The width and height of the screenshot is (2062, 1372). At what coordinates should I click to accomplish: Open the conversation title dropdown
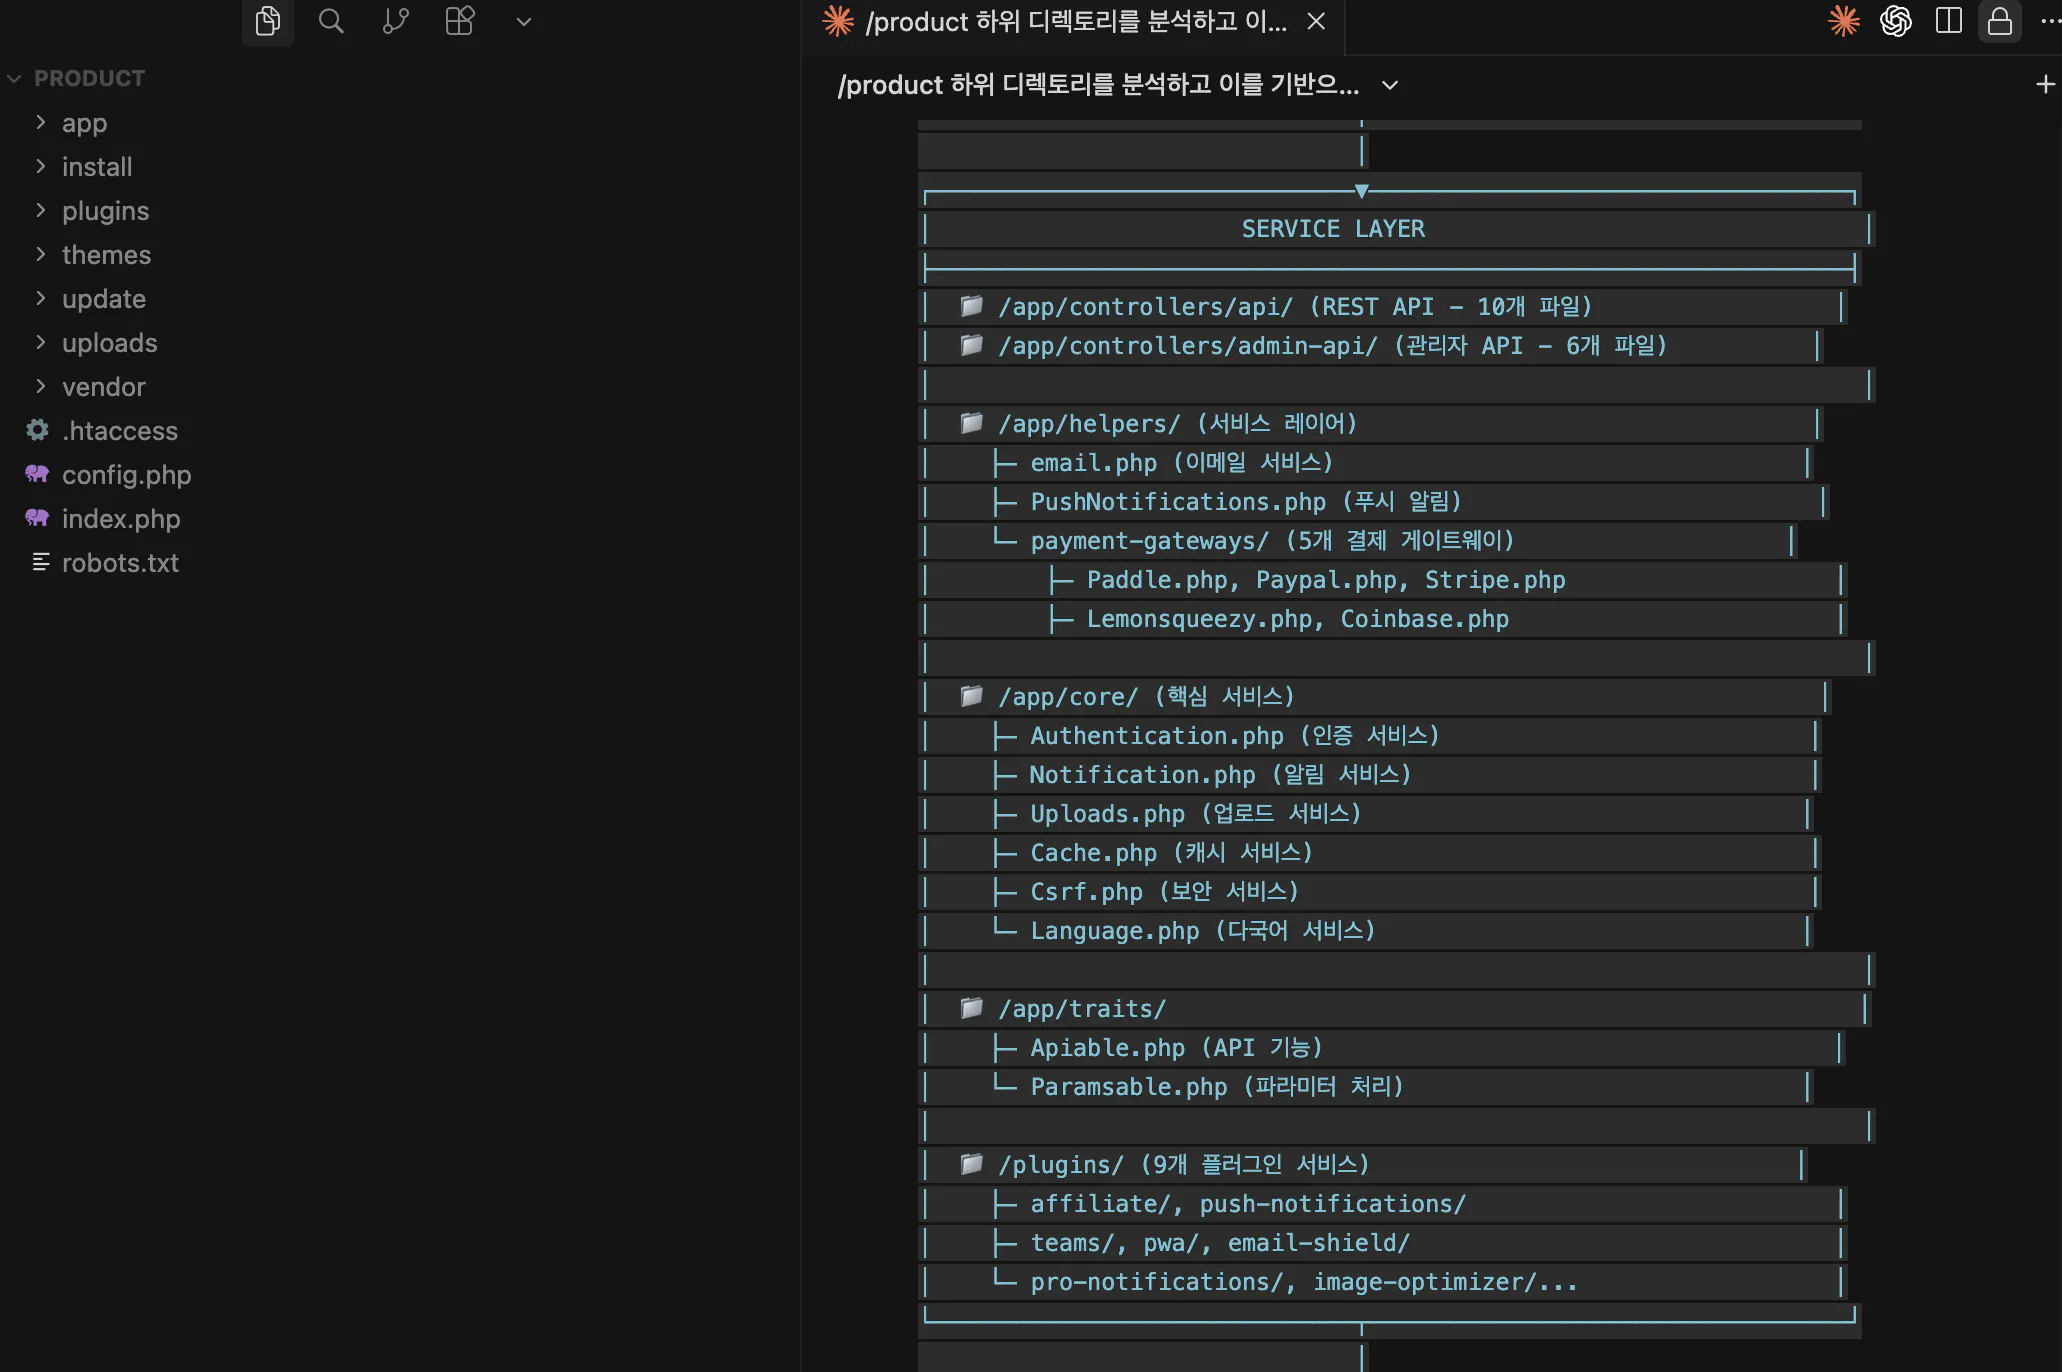[1390, 86]
